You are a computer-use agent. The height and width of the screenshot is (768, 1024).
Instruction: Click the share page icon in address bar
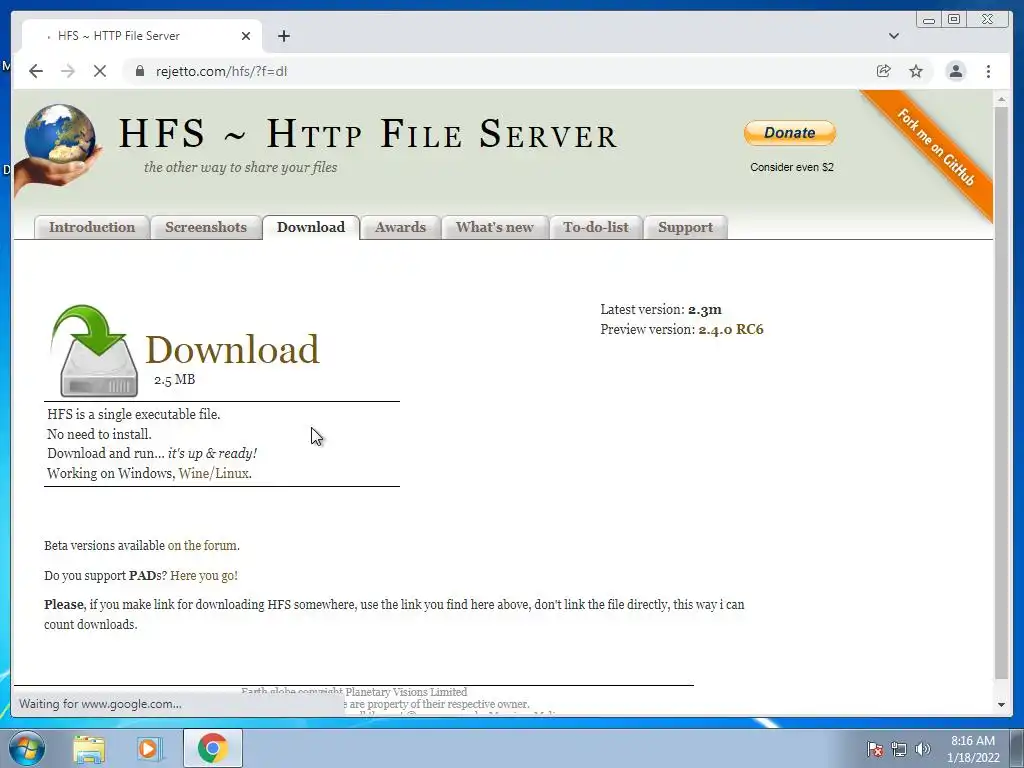click(x=883, y=71)
